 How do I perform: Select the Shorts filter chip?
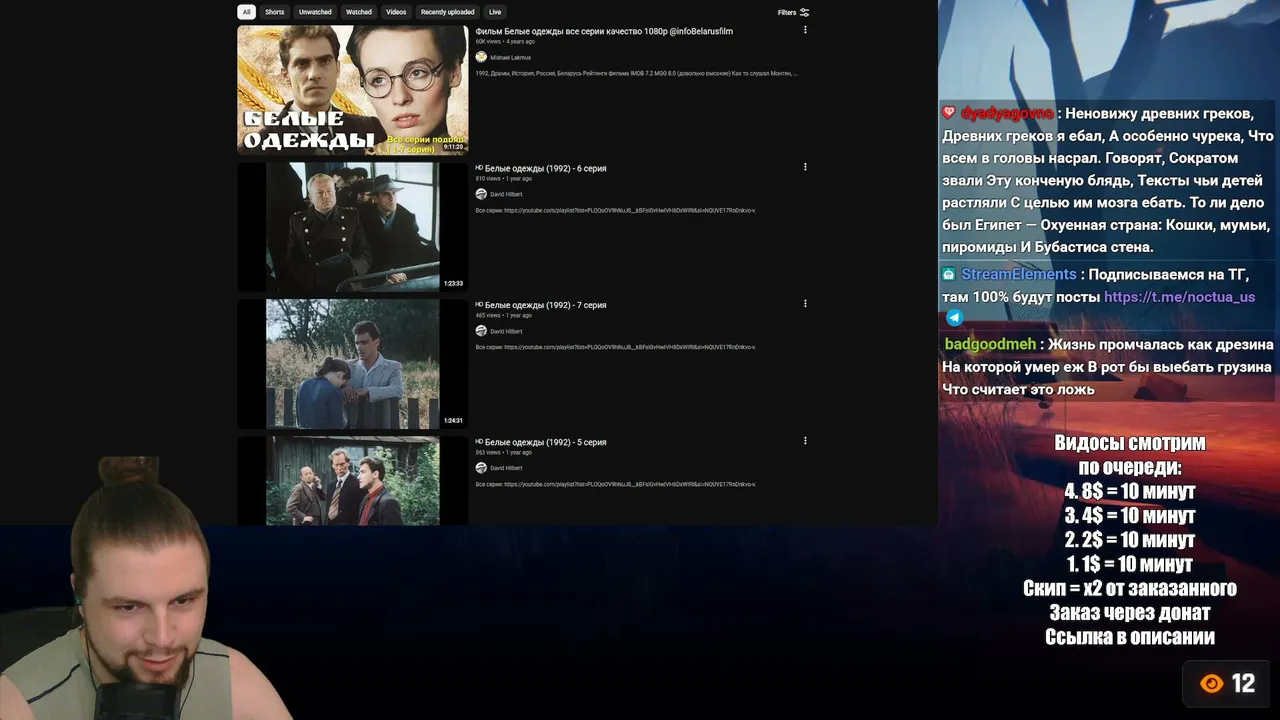[x=275, y=12]
